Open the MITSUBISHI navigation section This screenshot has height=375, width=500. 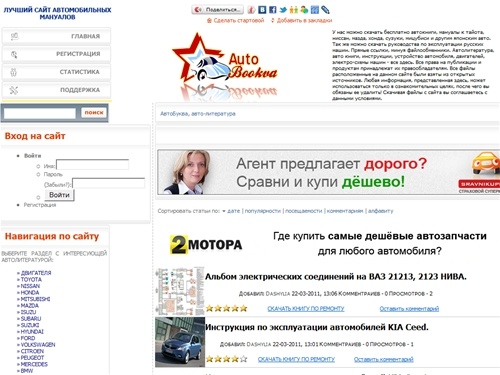pyautogui.click(x=36, y=299)
